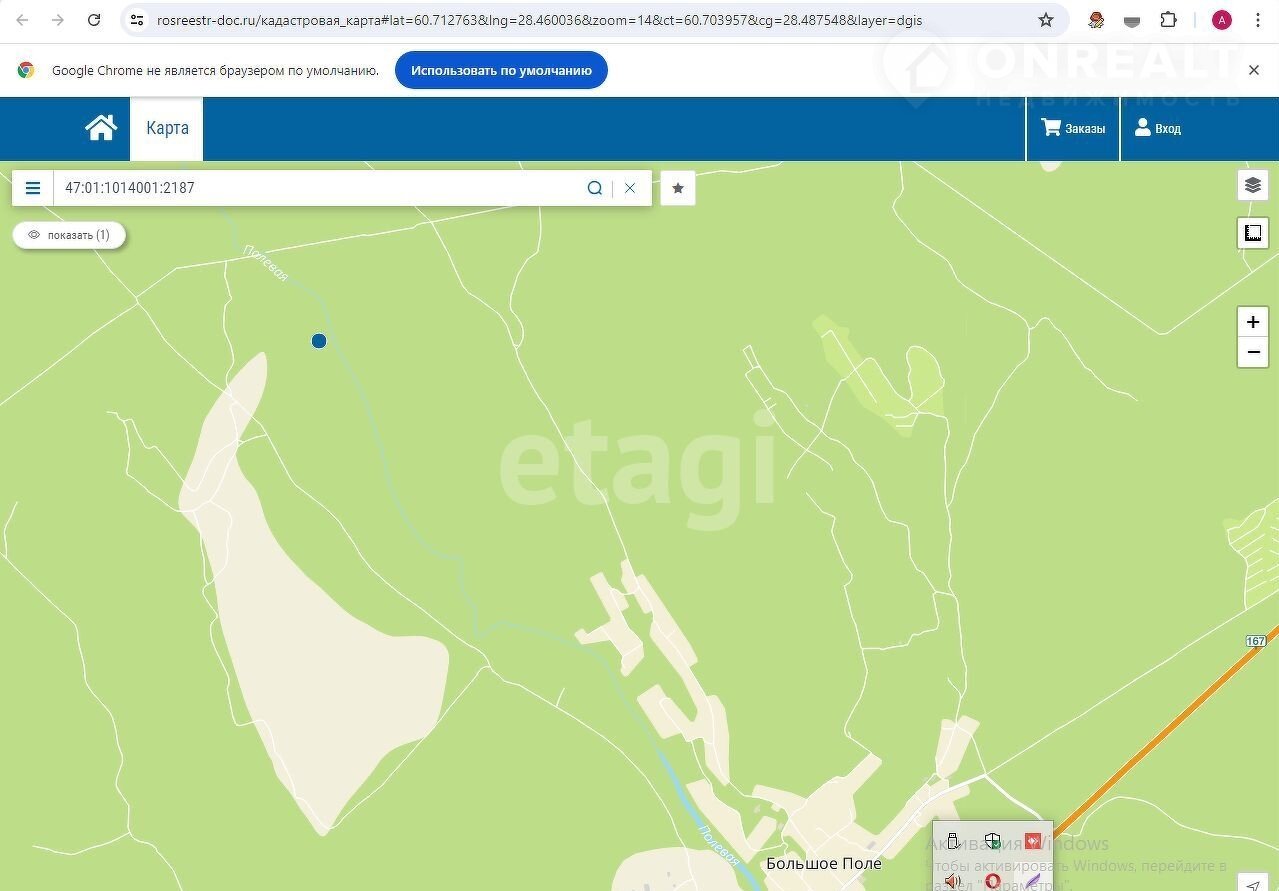Select the blue parcel marker on the map
This screenshot has width=1279, height=891.
[319, 341]
